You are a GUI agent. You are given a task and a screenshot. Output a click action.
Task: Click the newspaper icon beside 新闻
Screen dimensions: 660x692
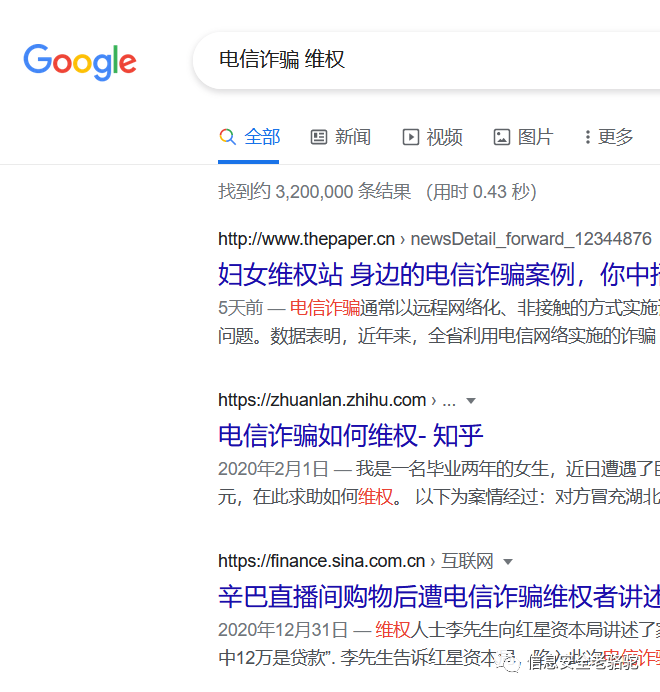click(x=319, y=137)
